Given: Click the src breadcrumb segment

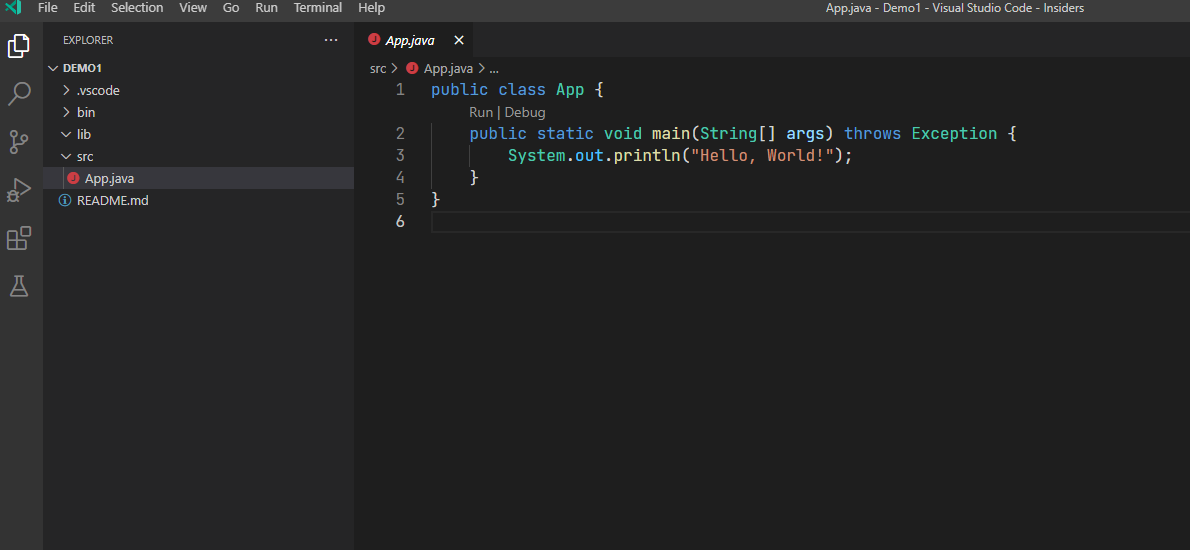Looking at the screenshot, I should pyautogui.click(x=378, y=69).
